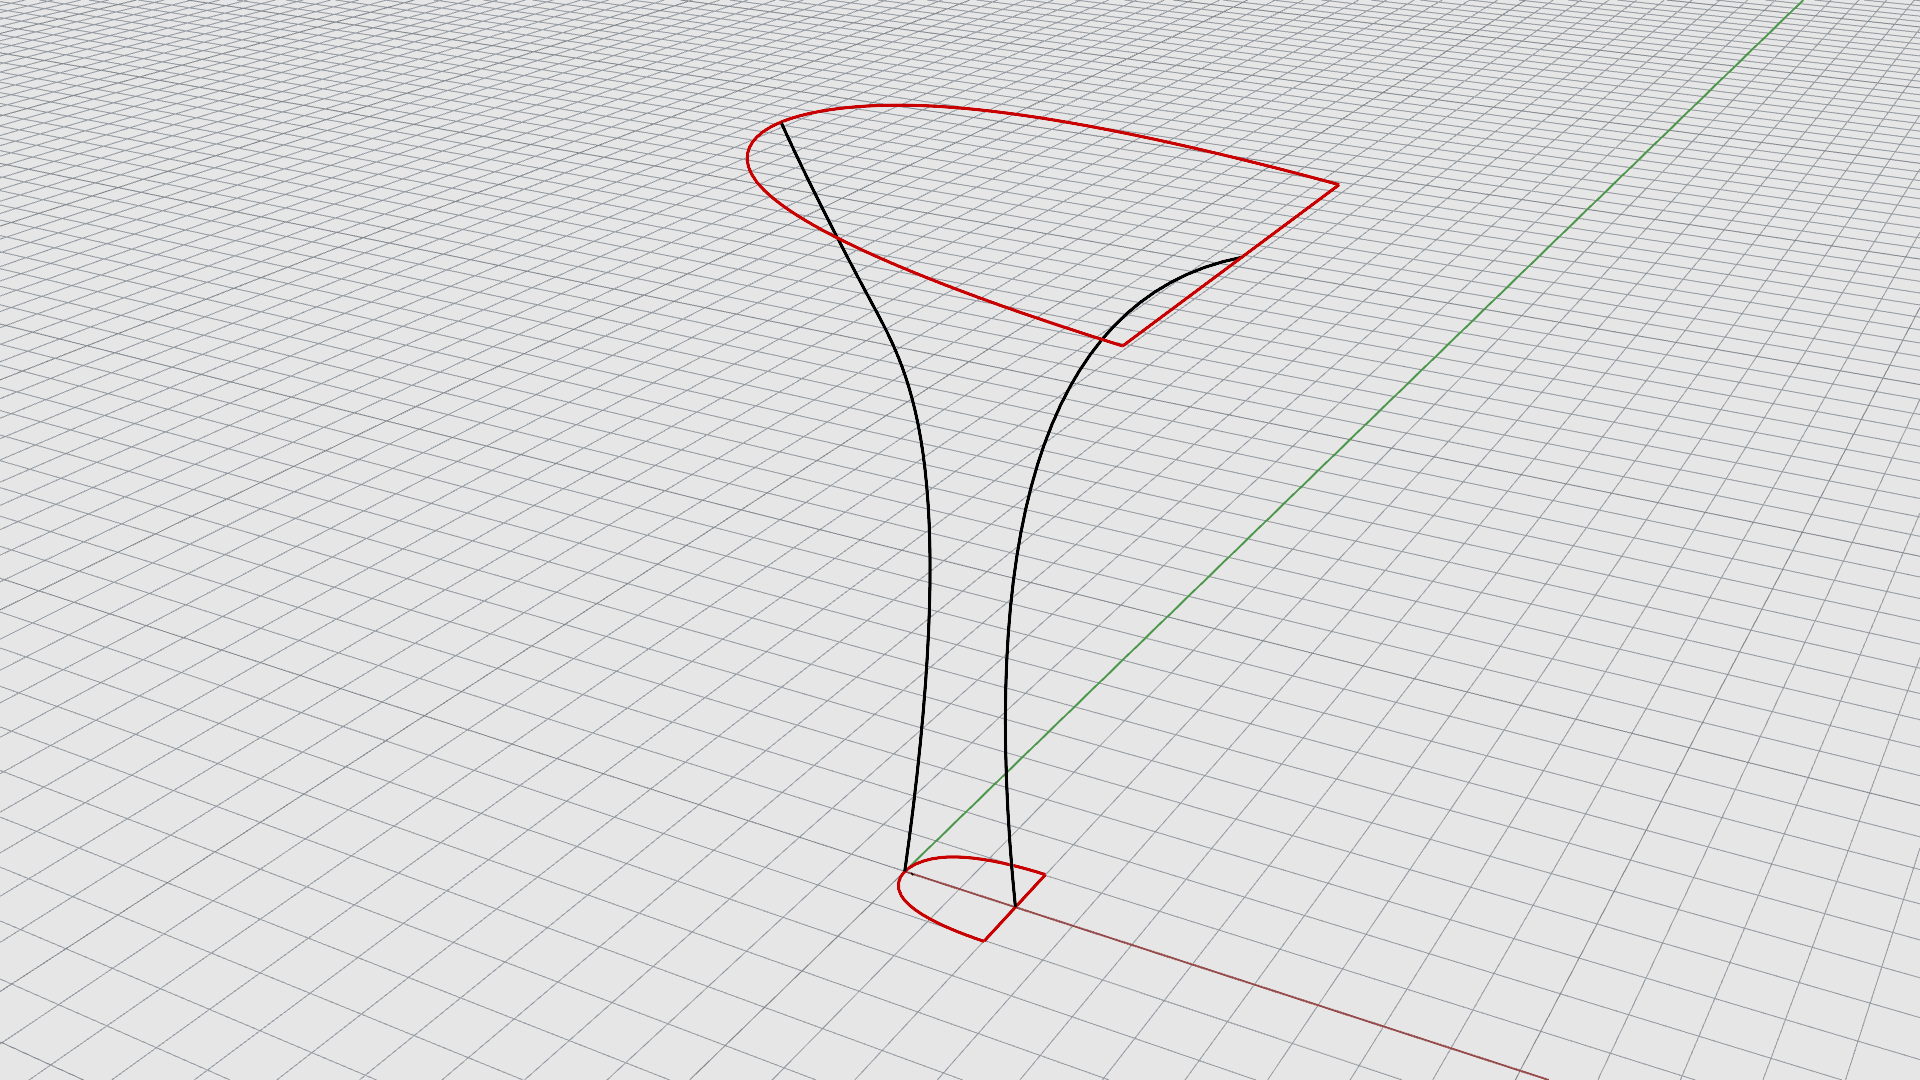Click rounded left tip of large red curve

[x=748, y=160]
